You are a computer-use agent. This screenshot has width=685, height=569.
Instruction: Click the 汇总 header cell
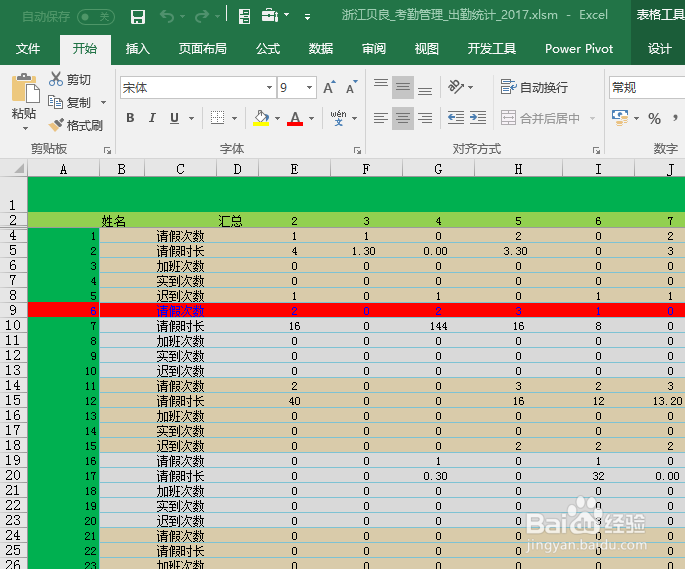coord(237,221)
